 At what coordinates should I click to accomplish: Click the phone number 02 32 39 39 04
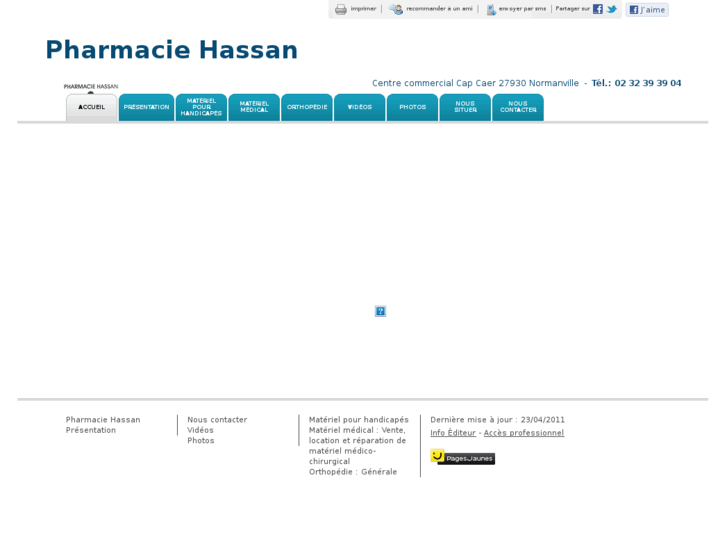(648, 83)
